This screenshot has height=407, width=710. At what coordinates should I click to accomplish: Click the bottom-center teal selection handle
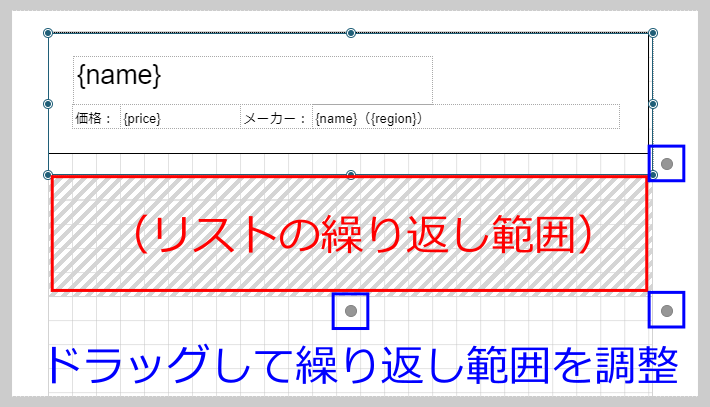click(x=350, y=174)
